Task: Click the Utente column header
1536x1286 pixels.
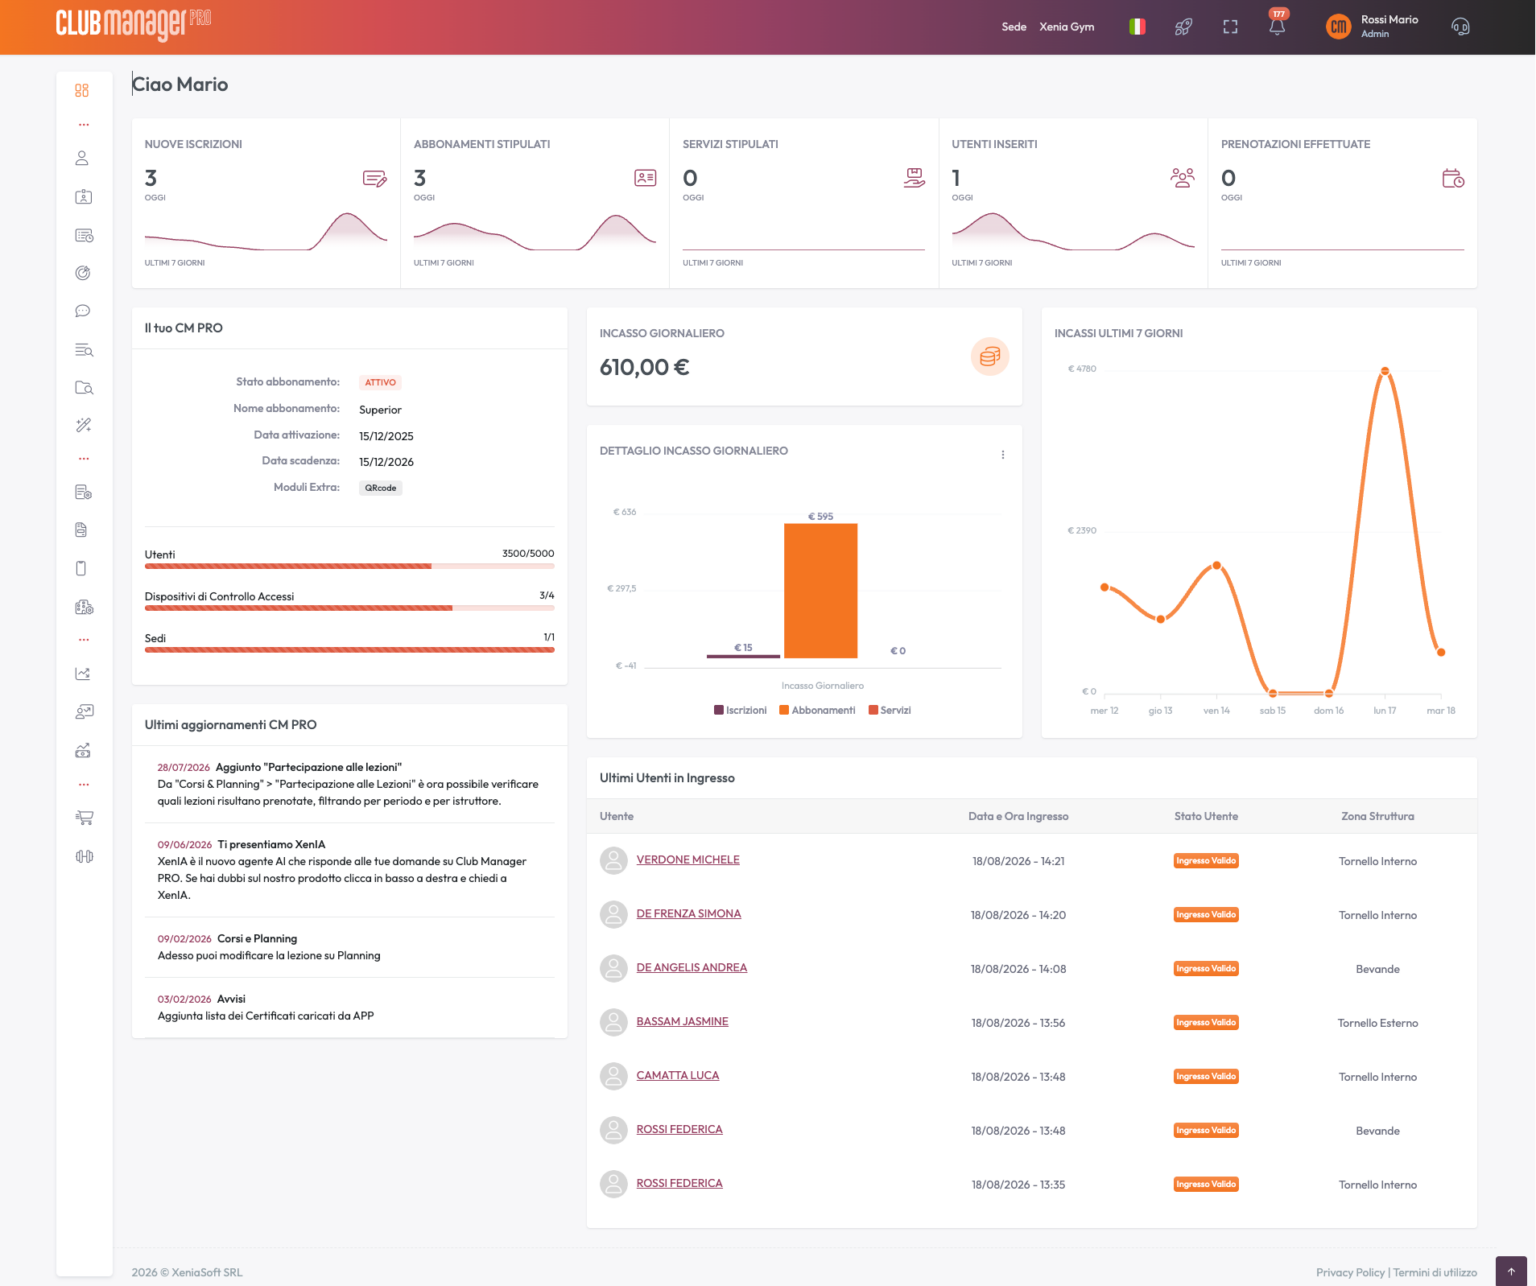Action: (617, 817)
